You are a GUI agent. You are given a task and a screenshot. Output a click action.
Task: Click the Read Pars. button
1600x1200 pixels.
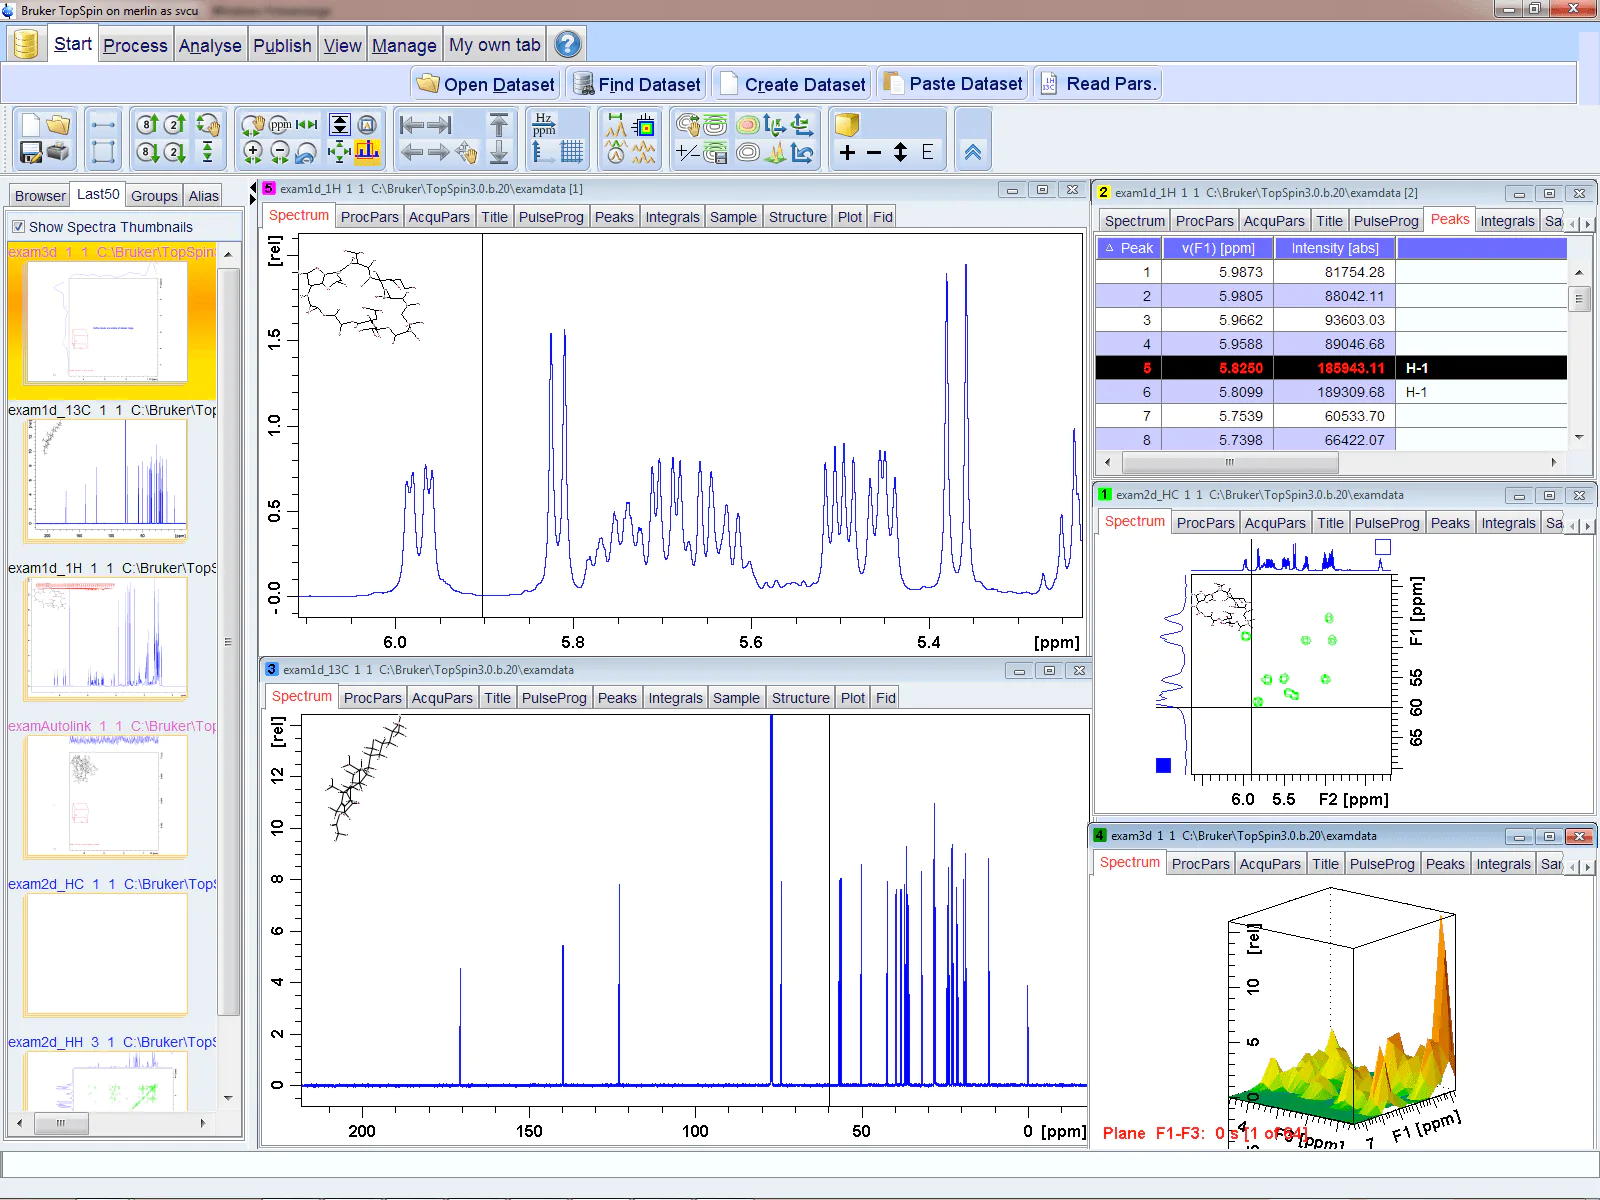(1098, 84)
